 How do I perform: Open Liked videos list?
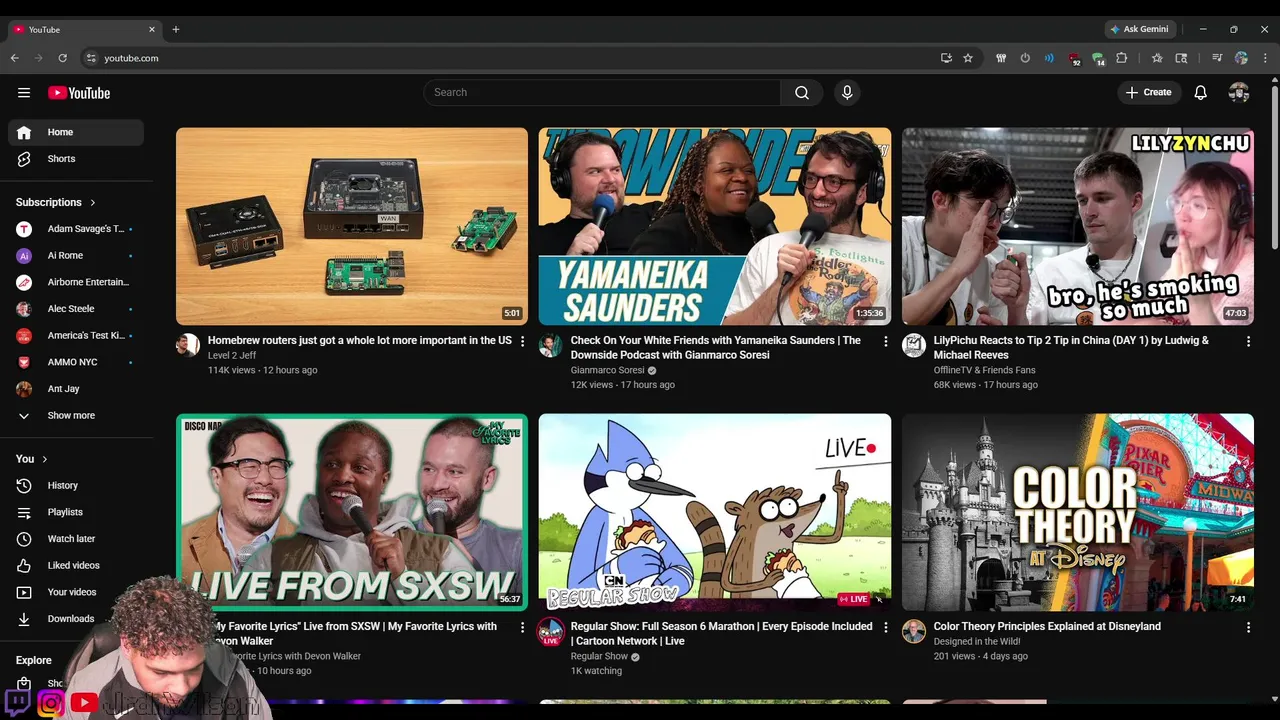point(76,566)
